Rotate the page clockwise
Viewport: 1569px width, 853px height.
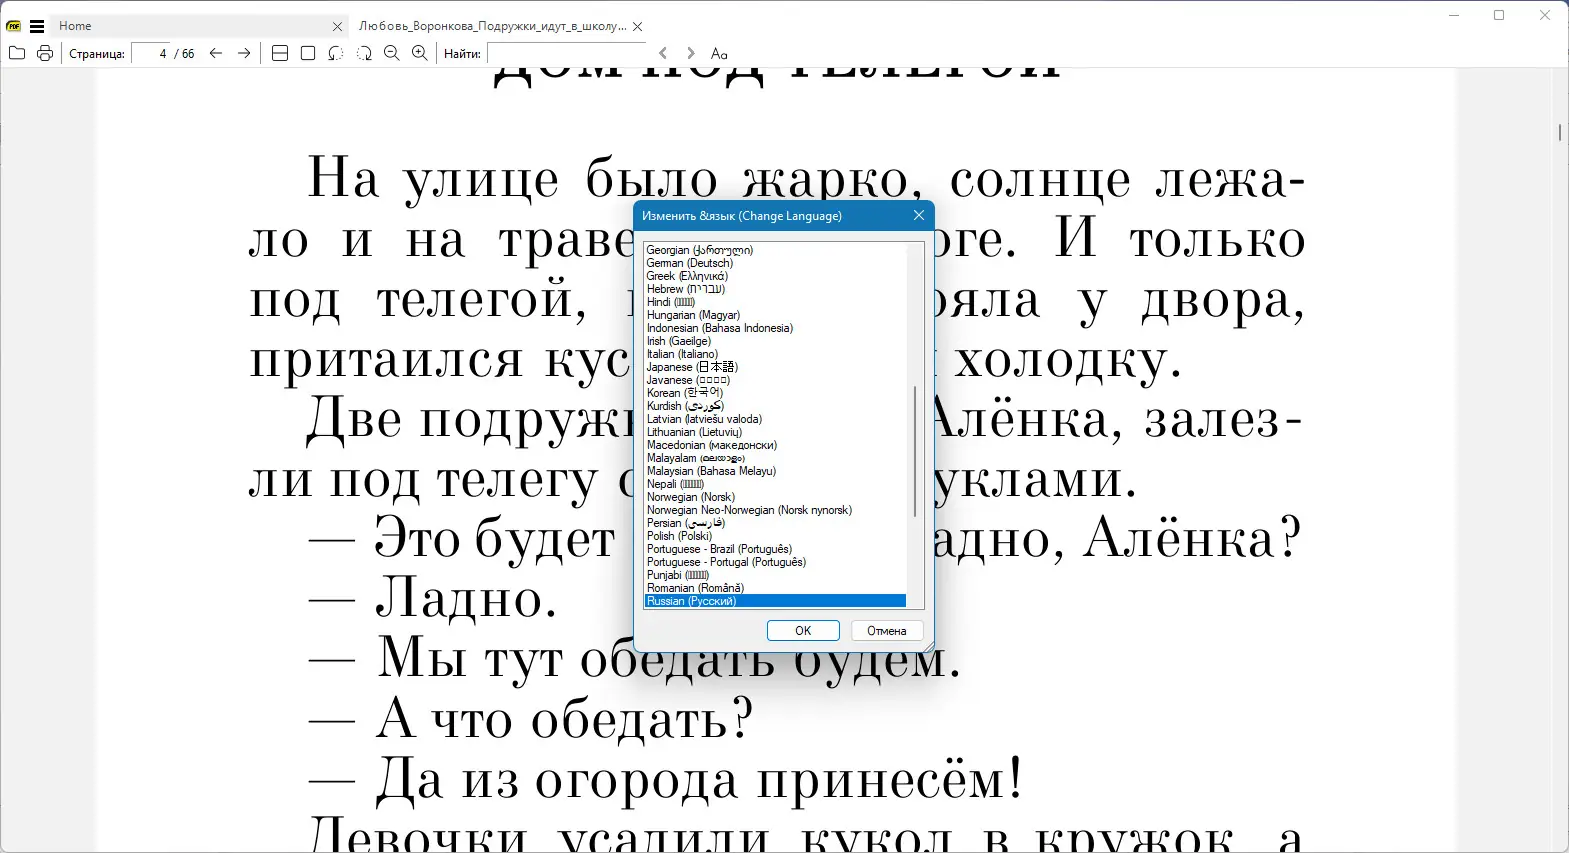364,53
